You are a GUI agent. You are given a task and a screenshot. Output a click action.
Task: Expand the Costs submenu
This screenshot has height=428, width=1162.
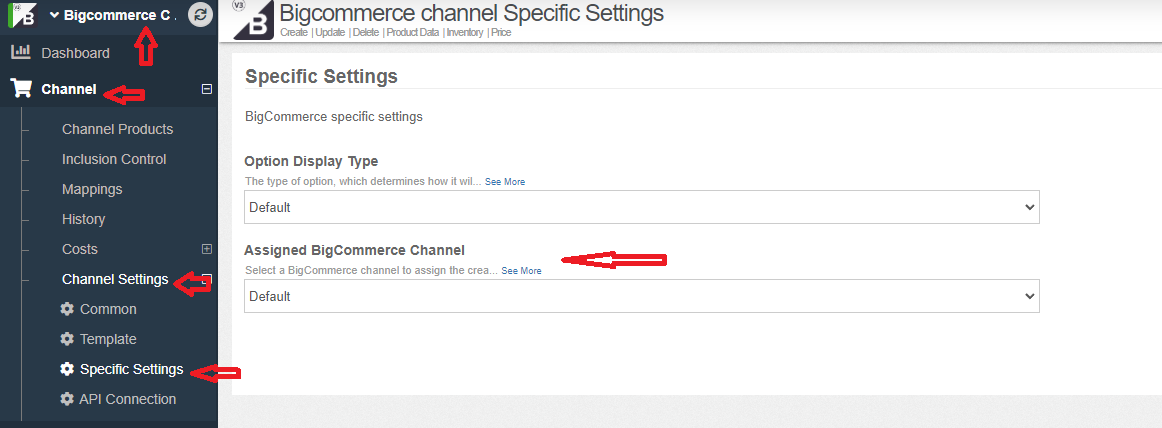pyautogui.click(x=207, y=249)
